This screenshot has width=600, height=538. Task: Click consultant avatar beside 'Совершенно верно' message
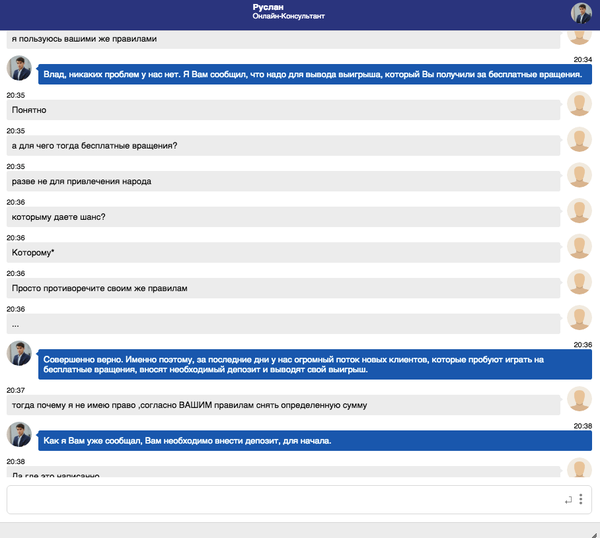(x=19, y=353)
